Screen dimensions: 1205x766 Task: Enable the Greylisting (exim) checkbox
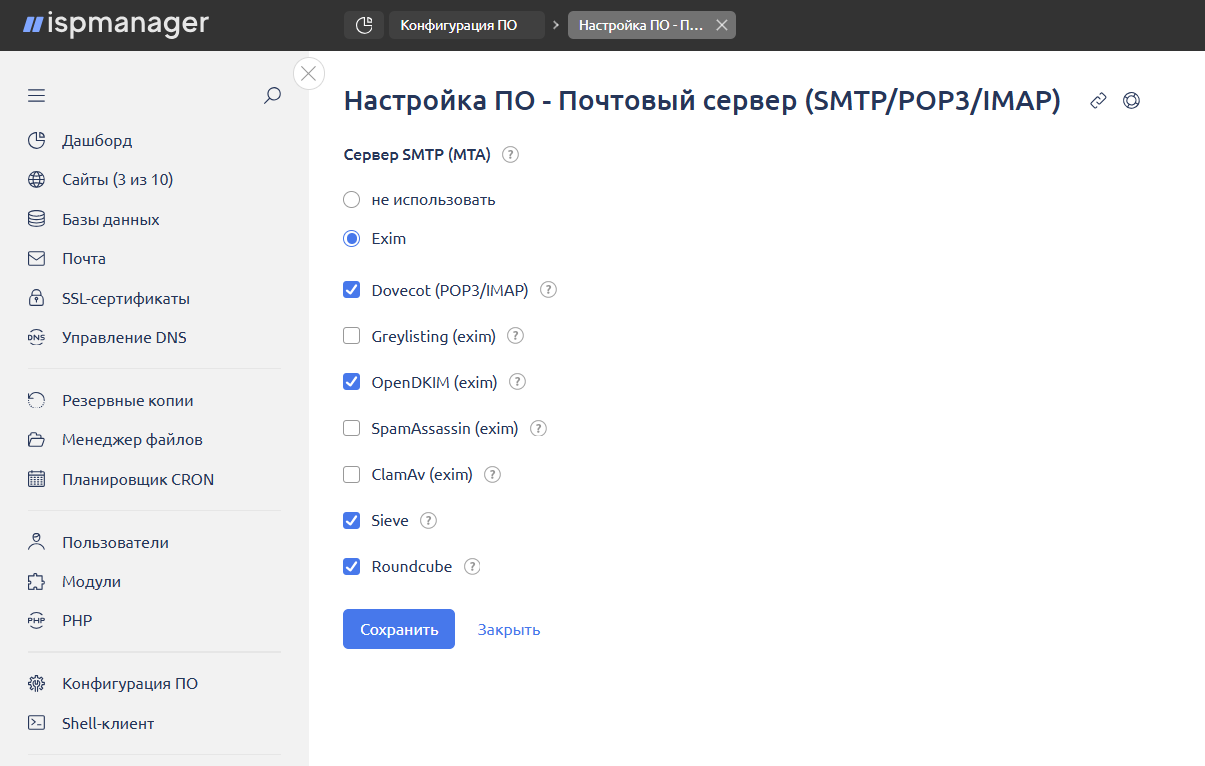point(352,337)
